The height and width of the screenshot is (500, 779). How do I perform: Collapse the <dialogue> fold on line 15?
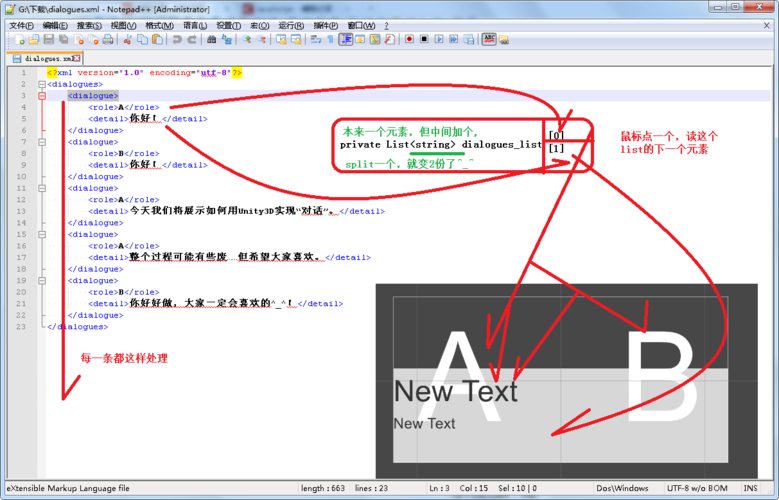click(42, 235)
